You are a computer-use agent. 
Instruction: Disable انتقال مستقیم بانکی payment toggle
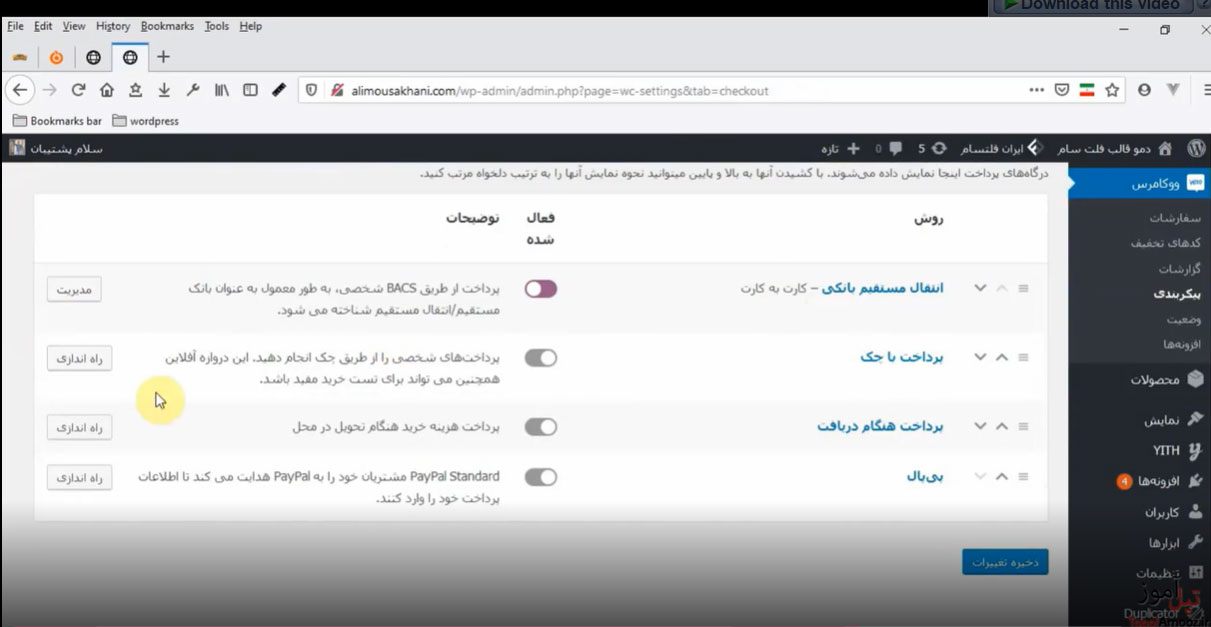(x=541, y=288)
